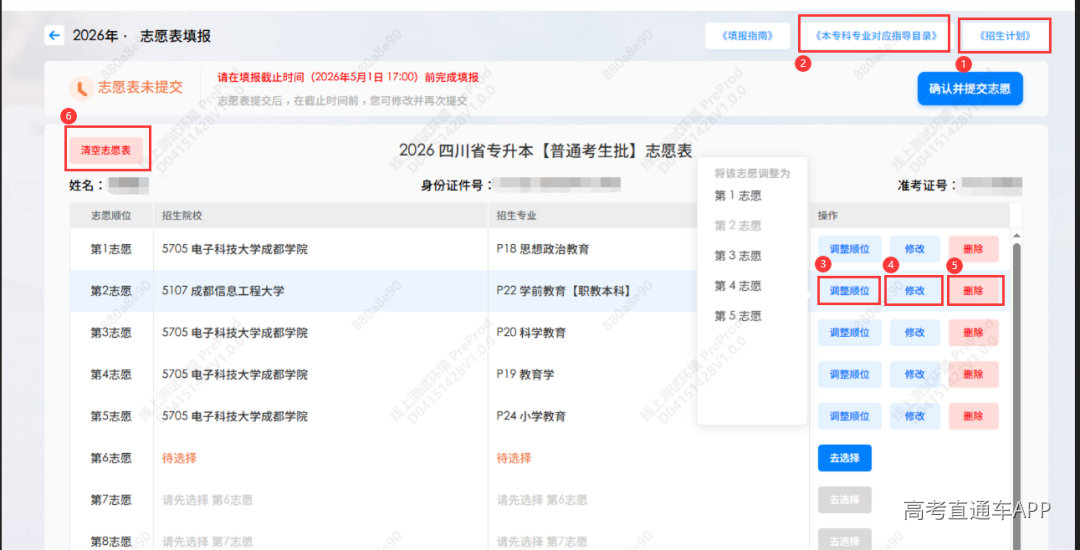Click 确认并提交志愿 submit button
Viewport: 1080px width, 550px height.
tap(969, 89)
